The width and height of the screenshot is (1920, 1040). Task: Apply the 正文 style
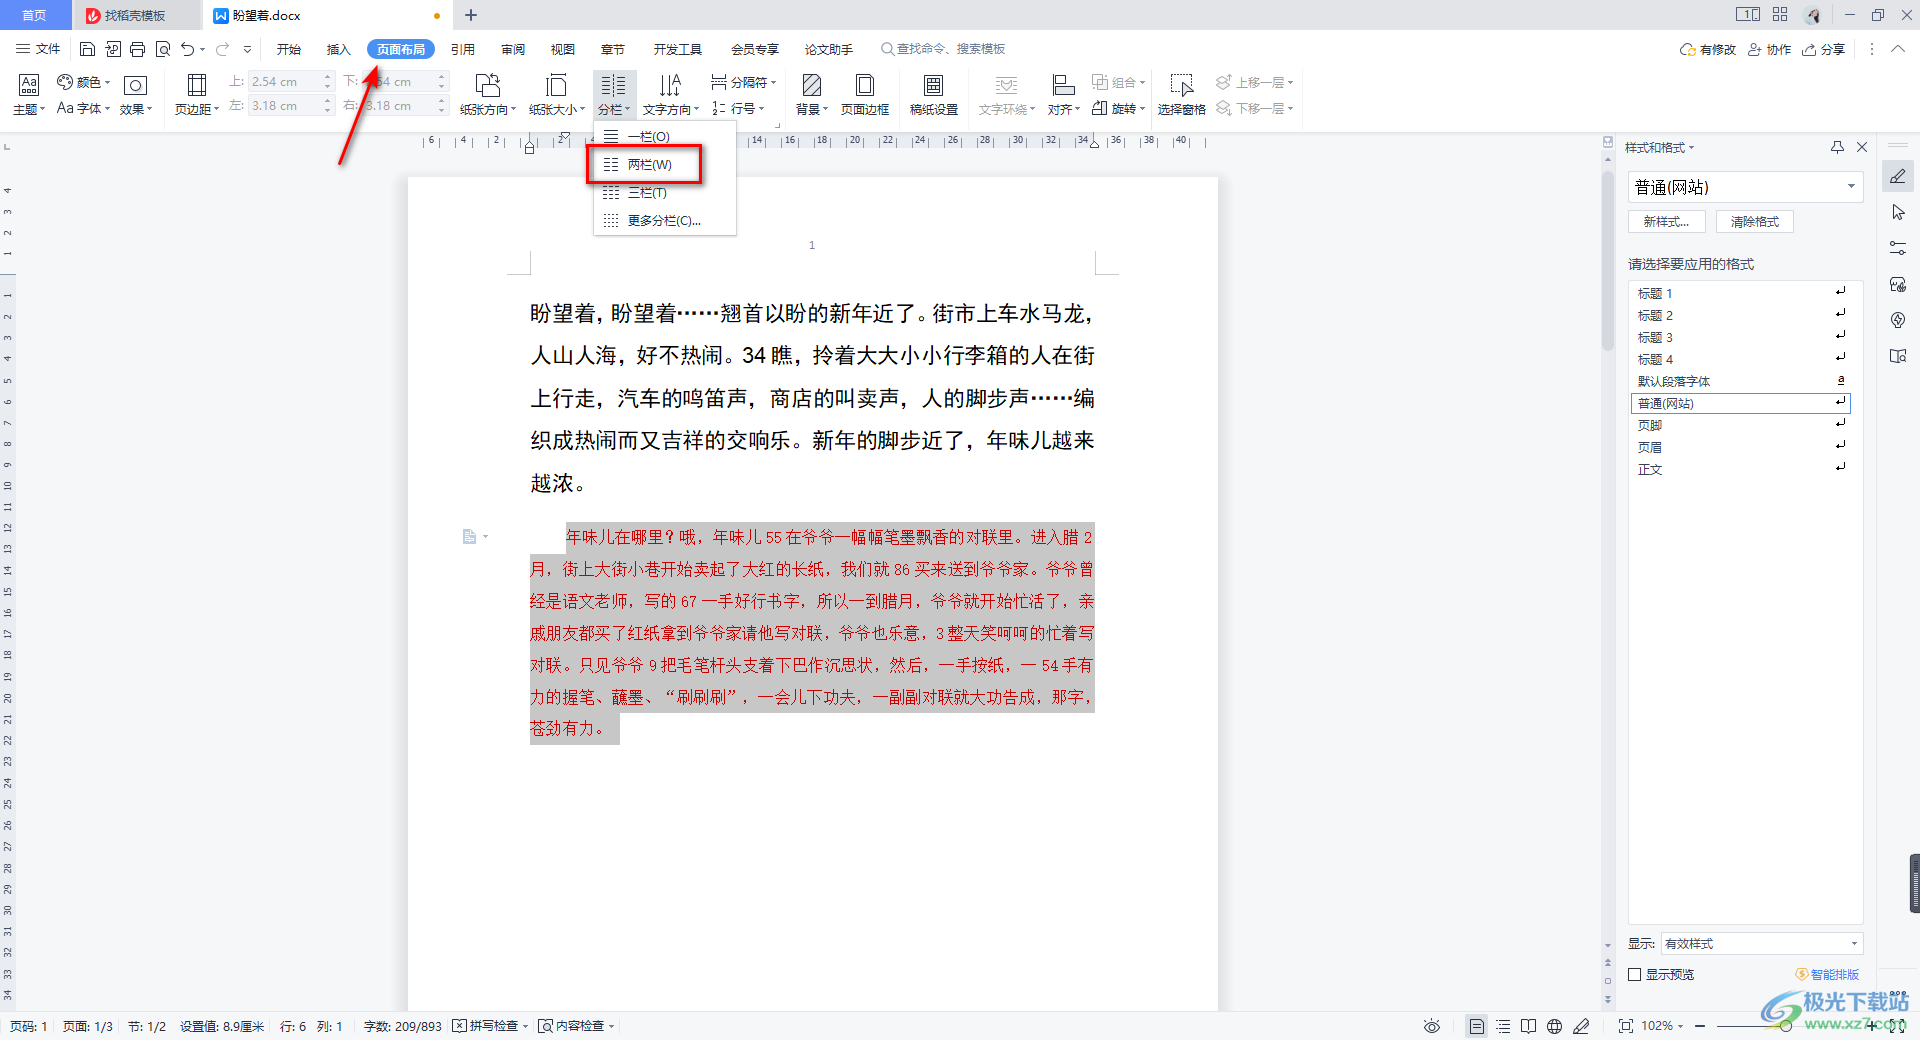pos(1740,469)
